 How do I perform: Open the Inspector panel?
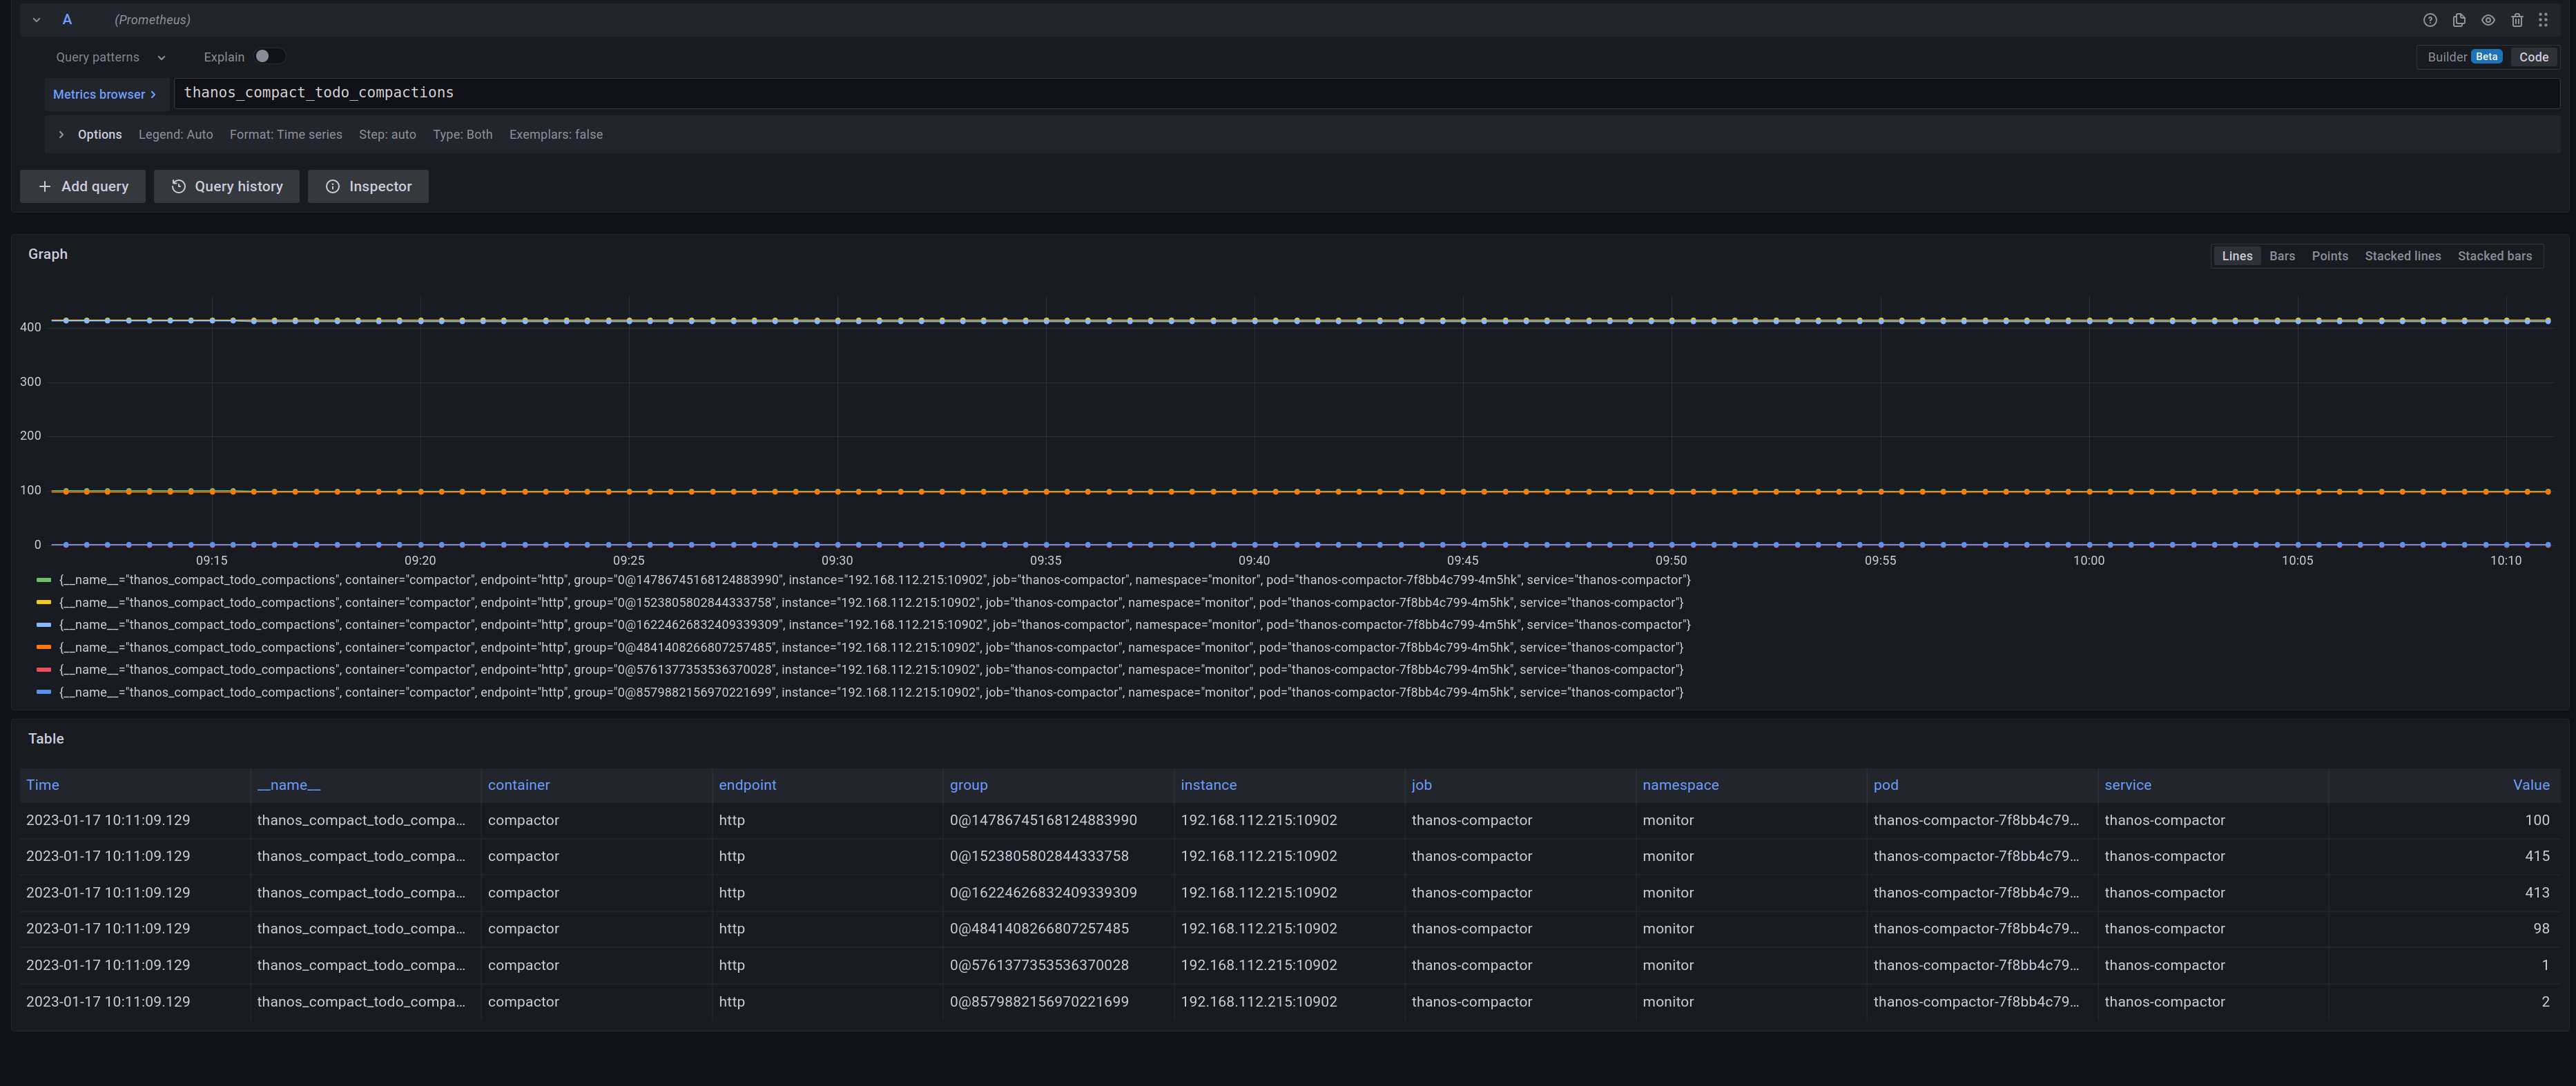point(368,186)
